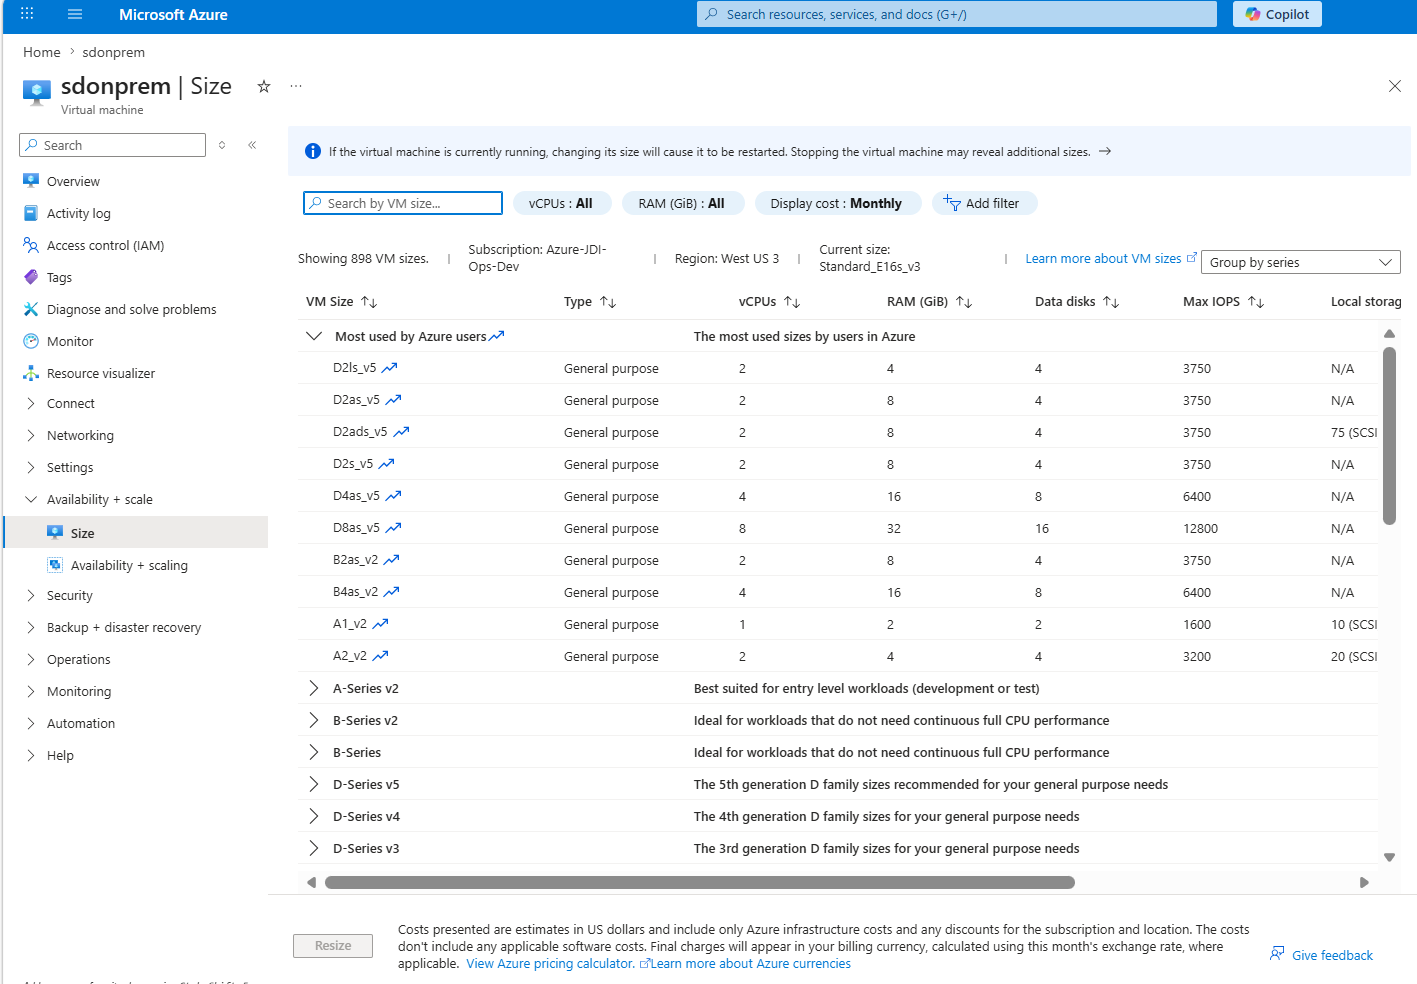Sort by Data disks column arrows
This screenshot has width=1417, height=984.
pyautogui.click(x=1111, y=302)
